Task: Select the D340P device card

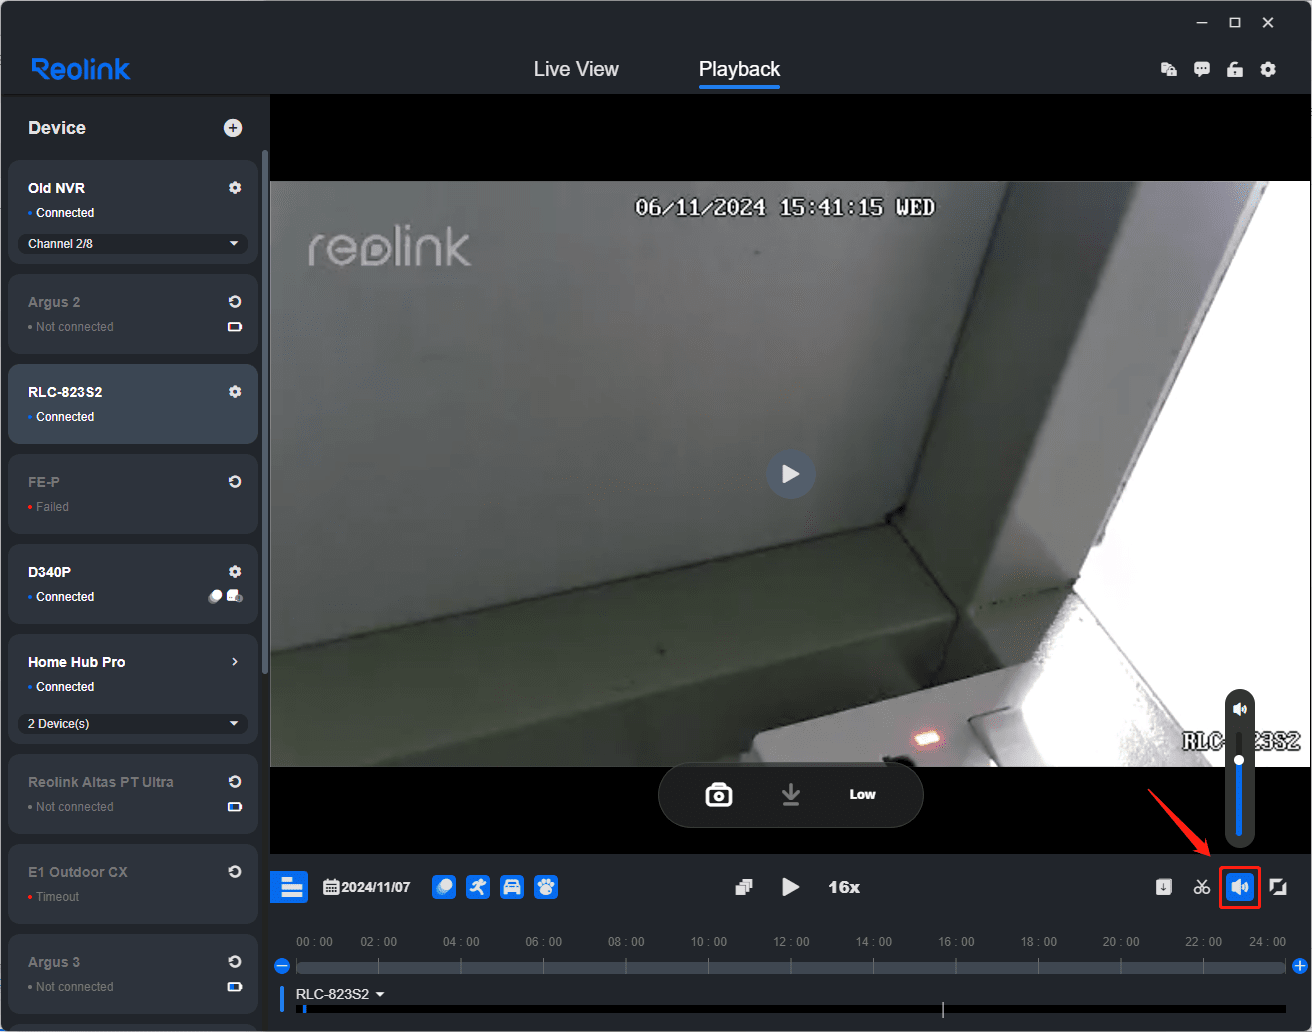Action: [133, 584]
